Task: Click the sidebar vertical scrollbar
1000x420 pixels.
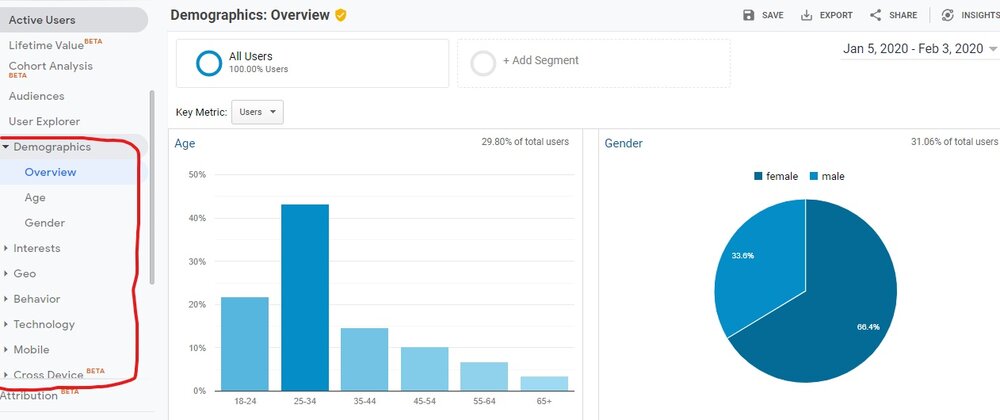Action: coord(152,187)
